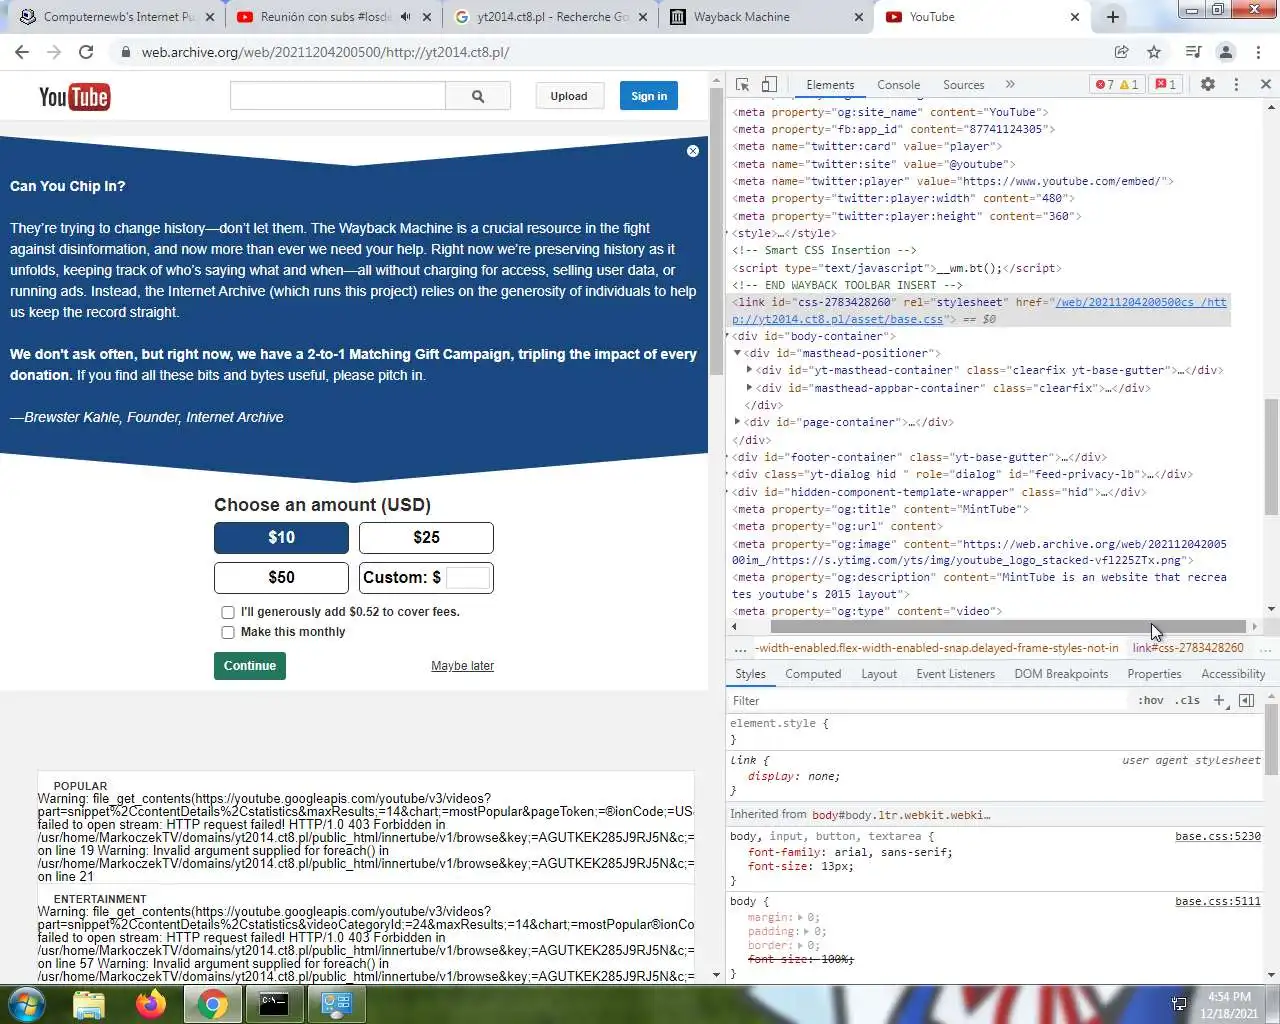Open the Event Listeners tab
This screenshot has width=1280, height=1024.
point(955,674)
